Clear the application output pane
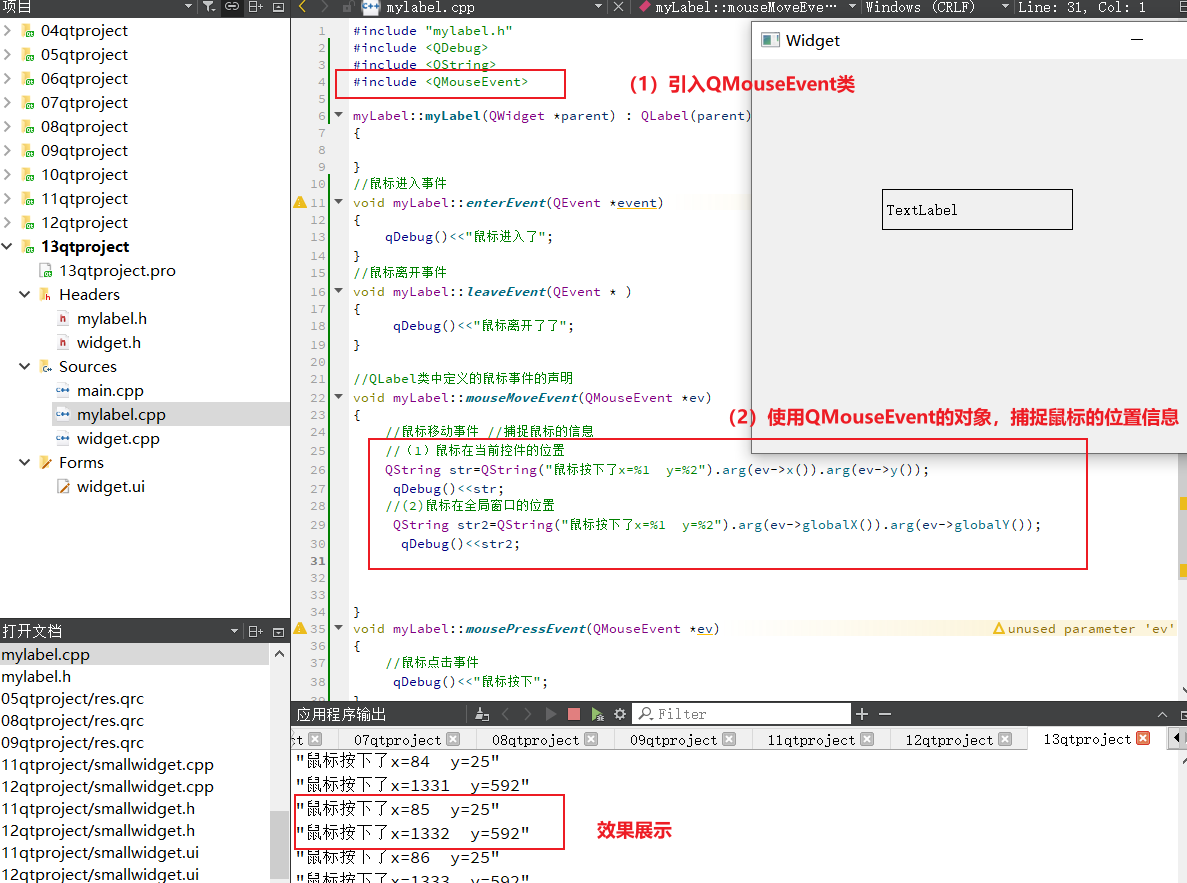Screen dimensions: 1187x883 pyautogui.click(x=481, y=713)
